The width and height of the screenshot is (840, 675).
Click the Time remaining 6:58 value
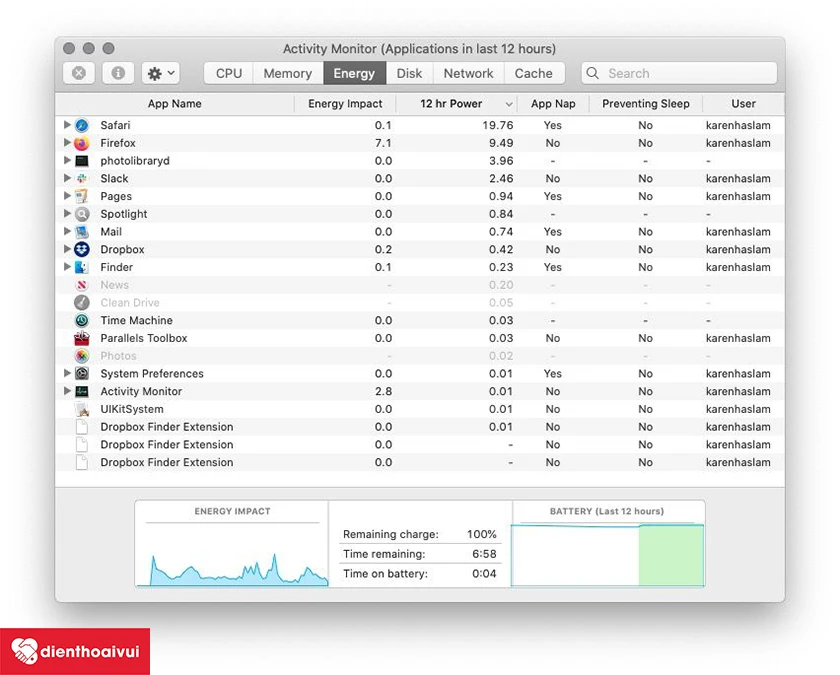point(484,554)
